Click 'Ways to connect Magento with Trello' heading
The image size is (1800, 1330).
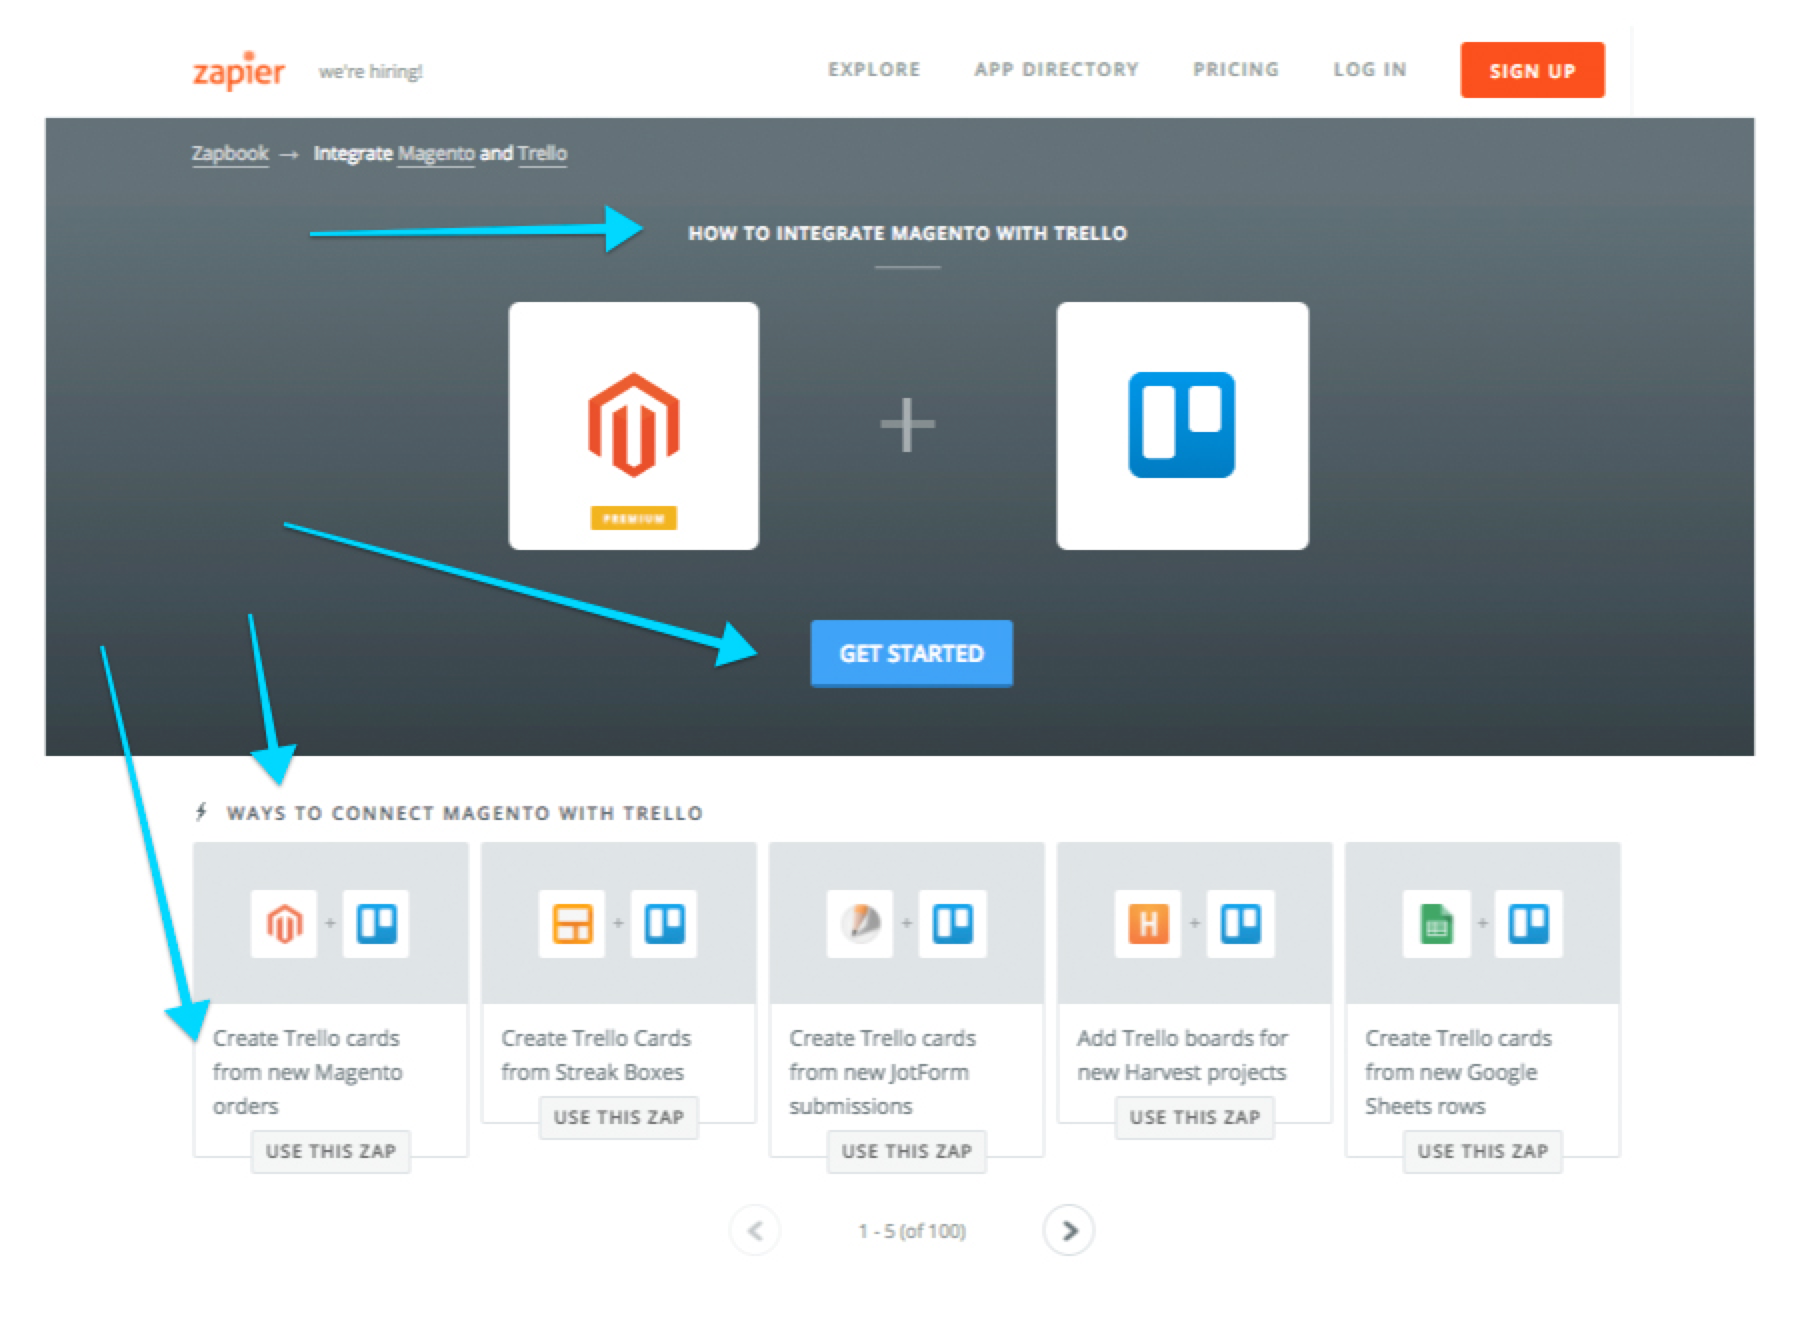464,813
